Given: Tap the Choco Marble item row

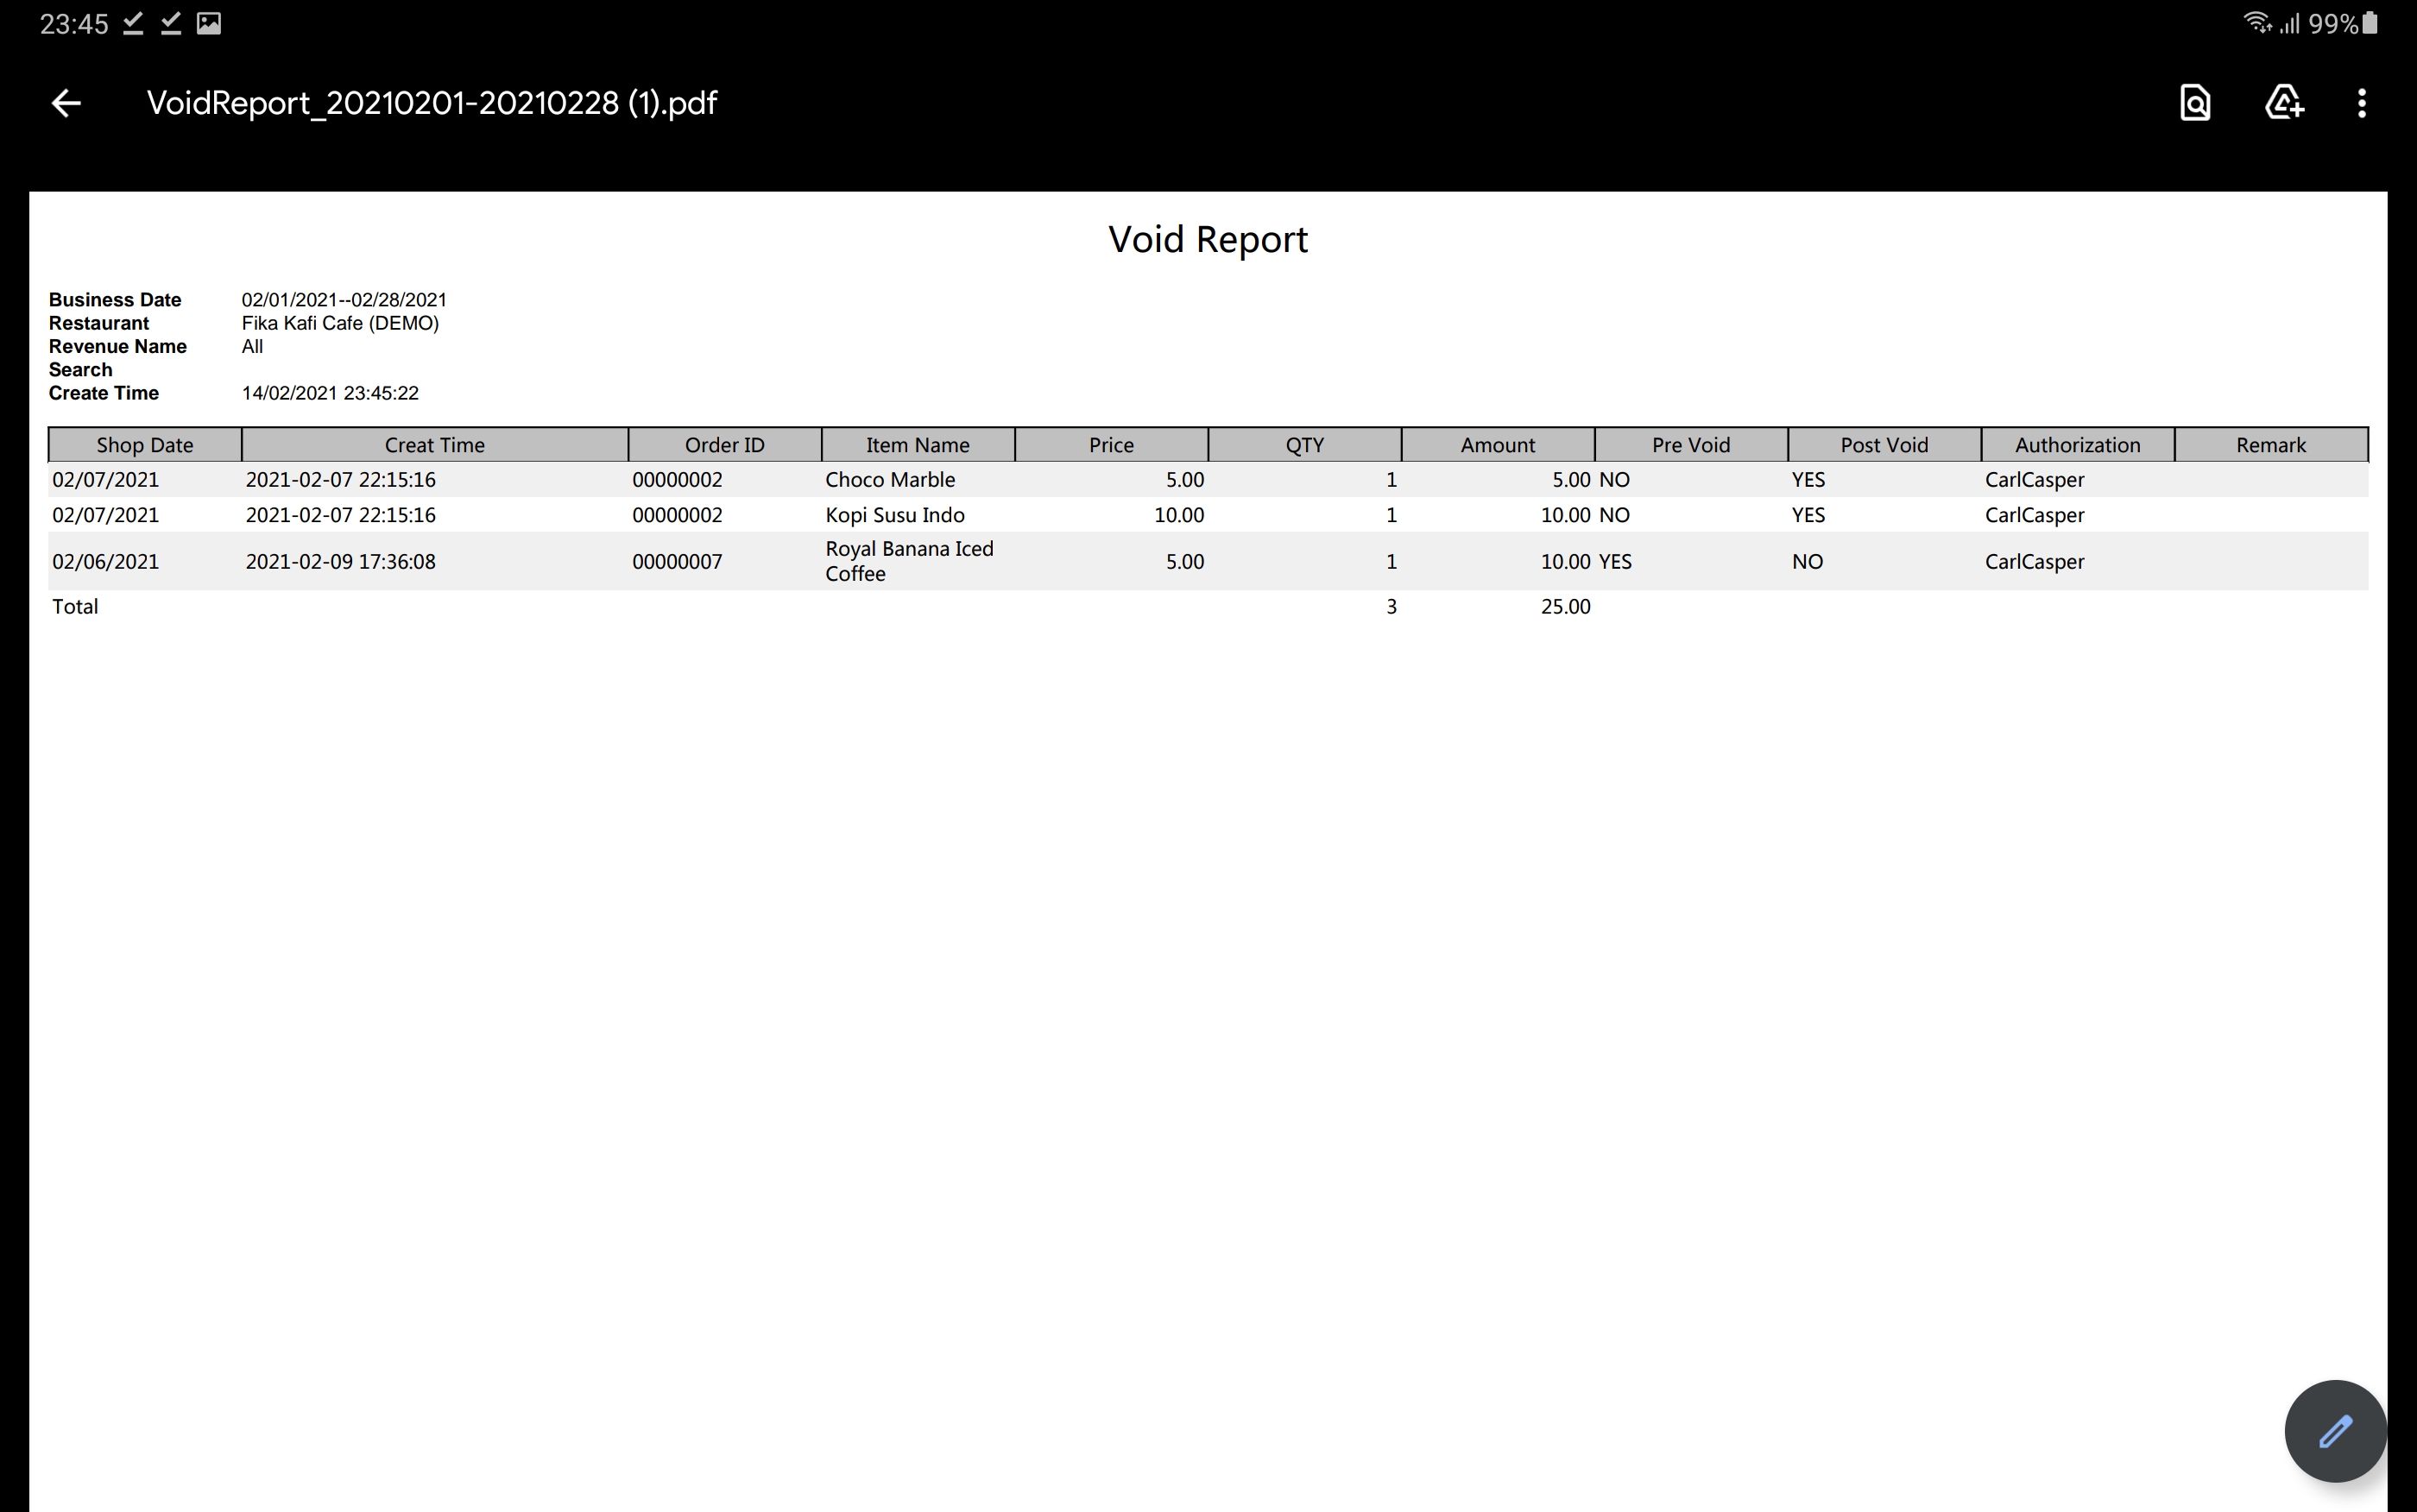Looking at the screenshot, I should [x=890, y=480].
